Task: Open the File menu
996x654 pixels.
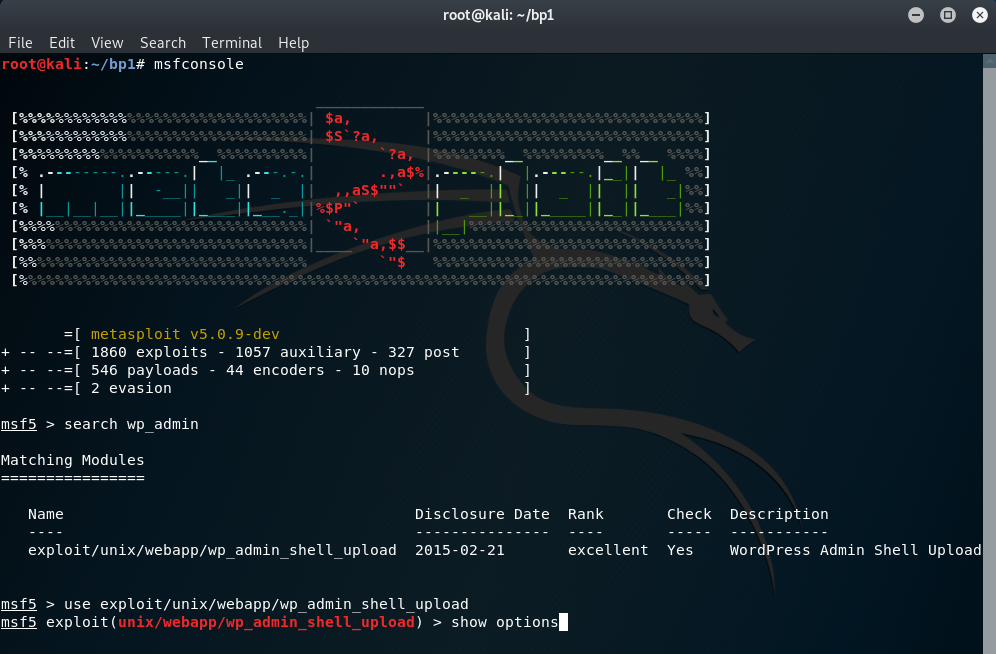Action: click(x=20, y=43)
